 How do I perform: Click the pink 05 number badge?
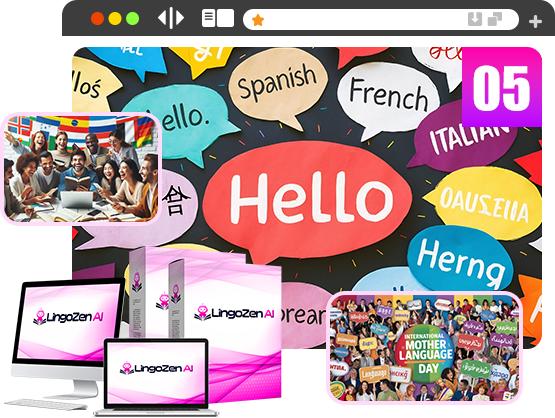pos(502,87)
